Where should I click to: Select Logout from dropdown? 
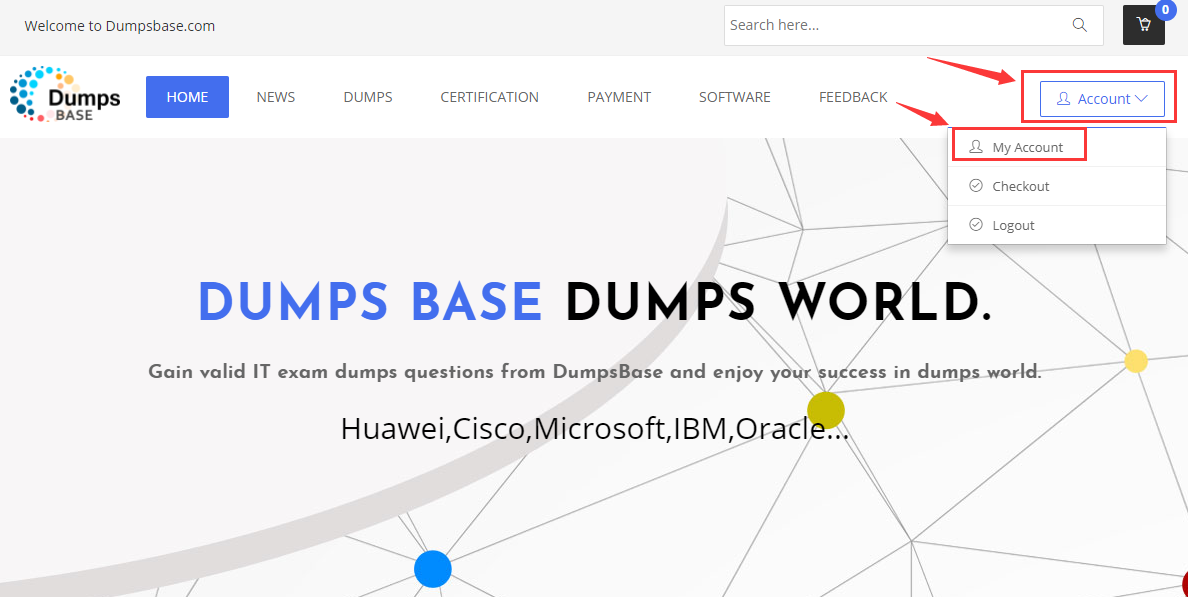(1056, 225)
